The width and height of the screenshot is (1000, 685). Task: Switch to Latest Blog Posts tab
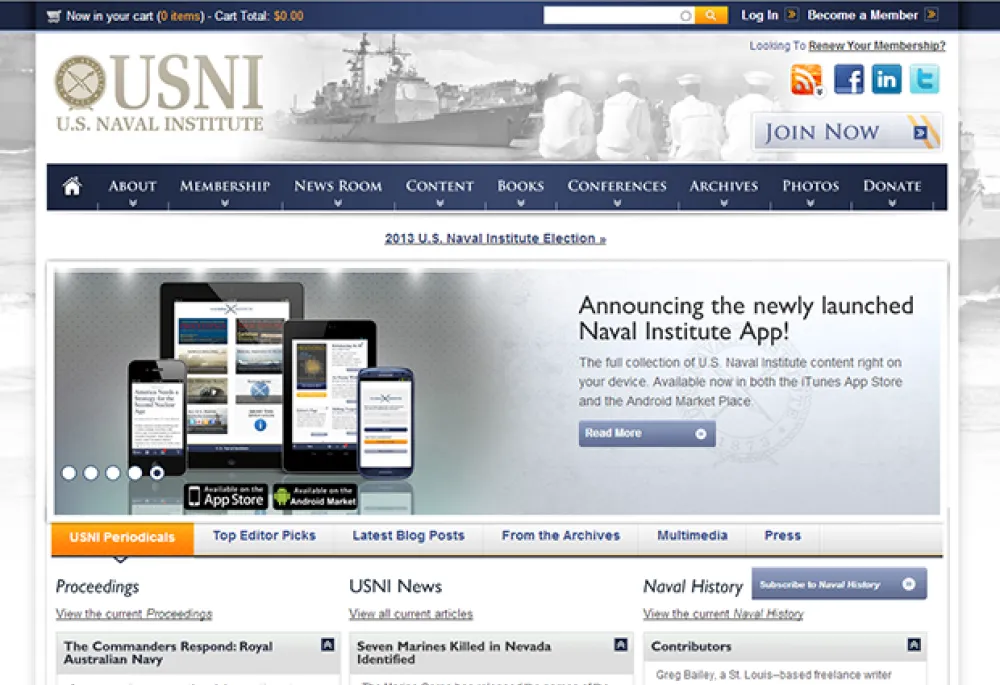click(408, 536)
